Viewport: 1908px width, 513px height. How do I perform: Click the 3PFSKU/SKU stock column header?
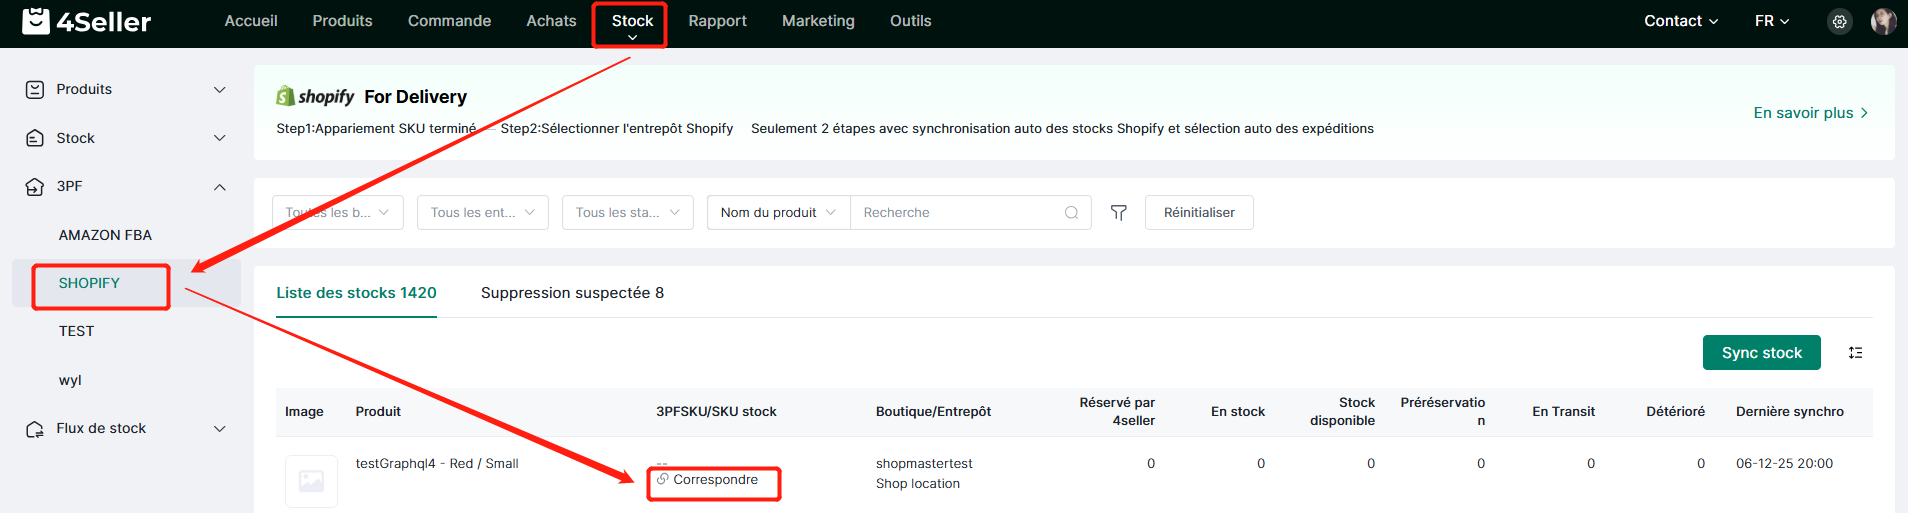[716, 412]
